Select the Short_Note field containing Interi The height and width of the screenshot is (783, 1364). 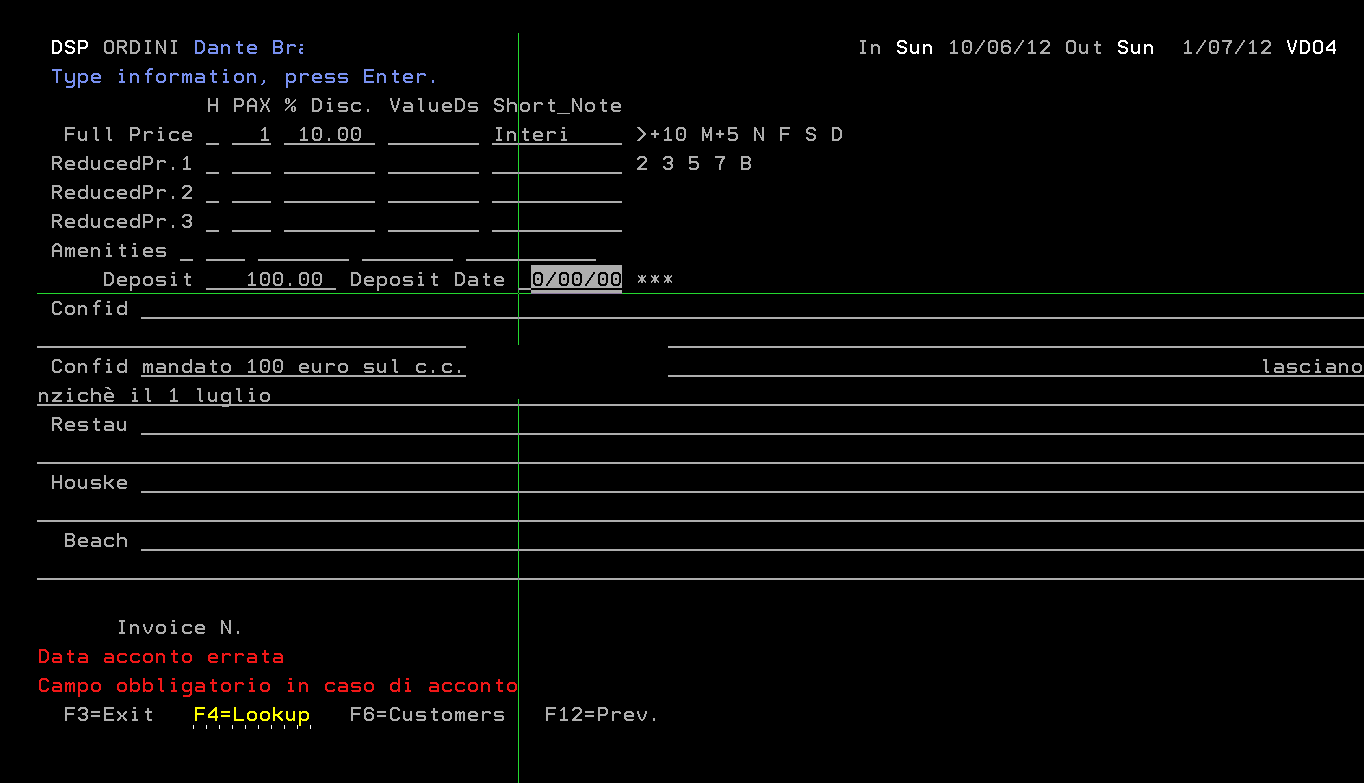556,134
